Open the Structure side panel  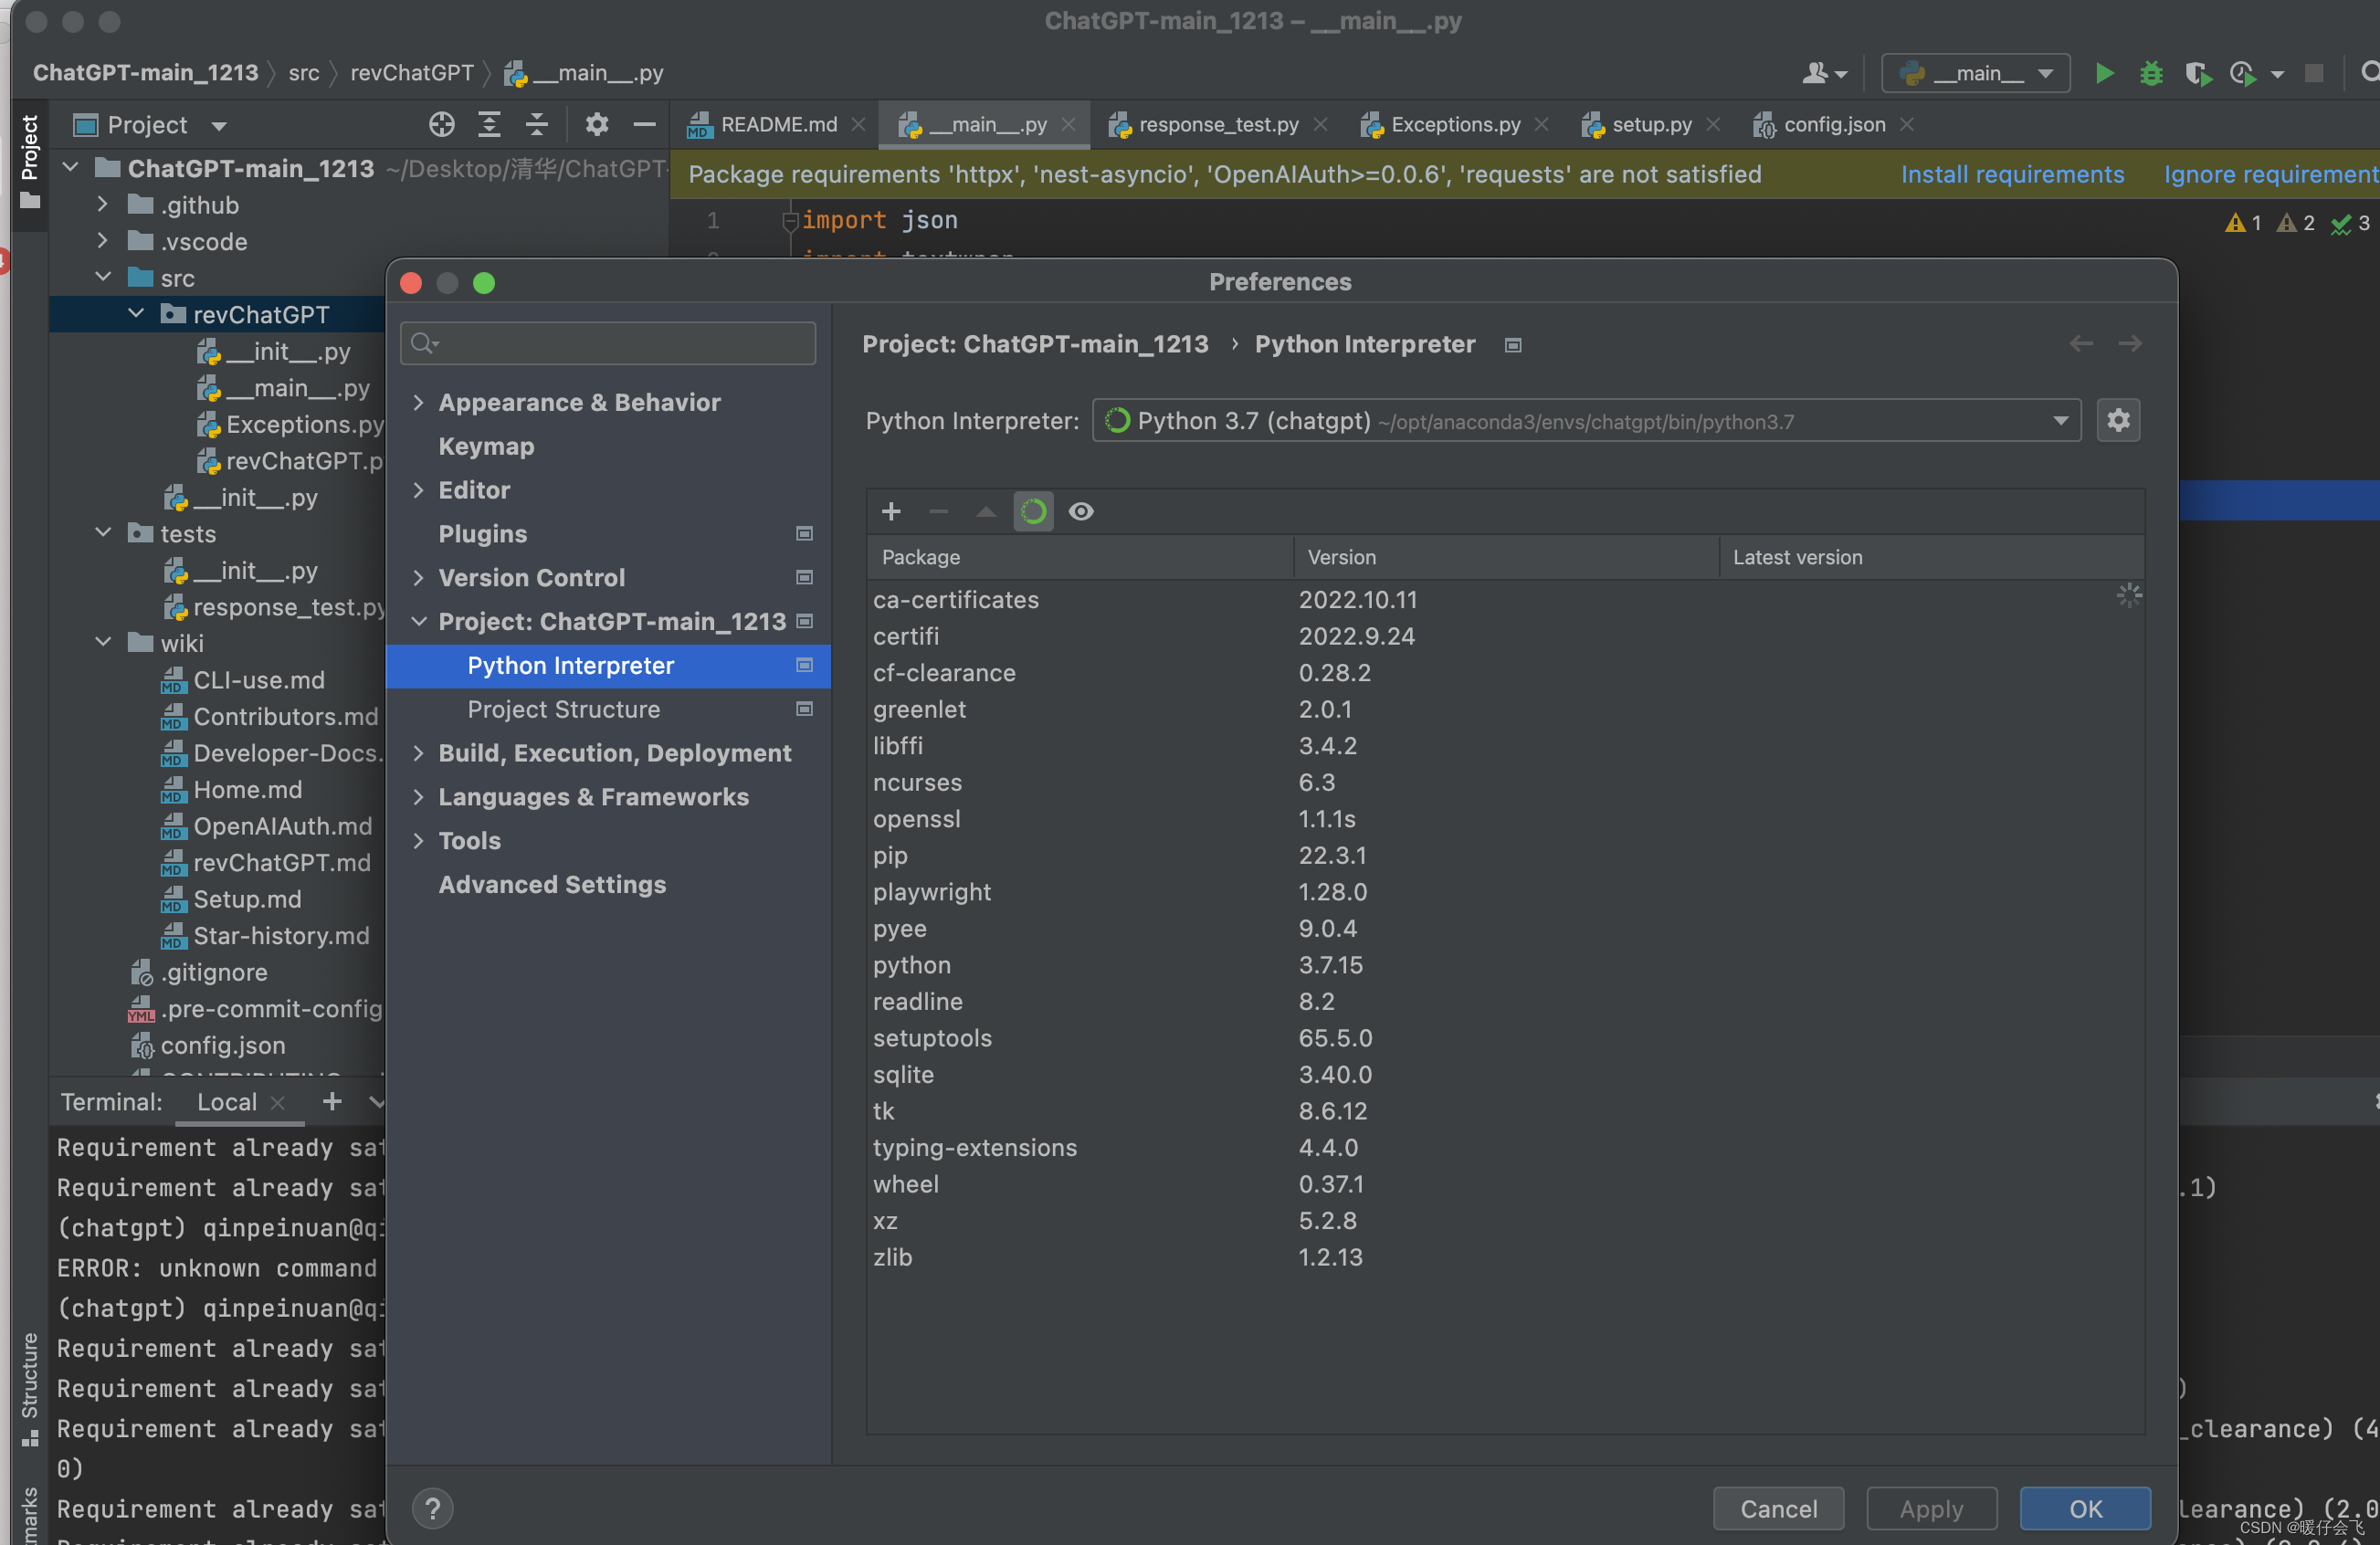click(30, 1389)
